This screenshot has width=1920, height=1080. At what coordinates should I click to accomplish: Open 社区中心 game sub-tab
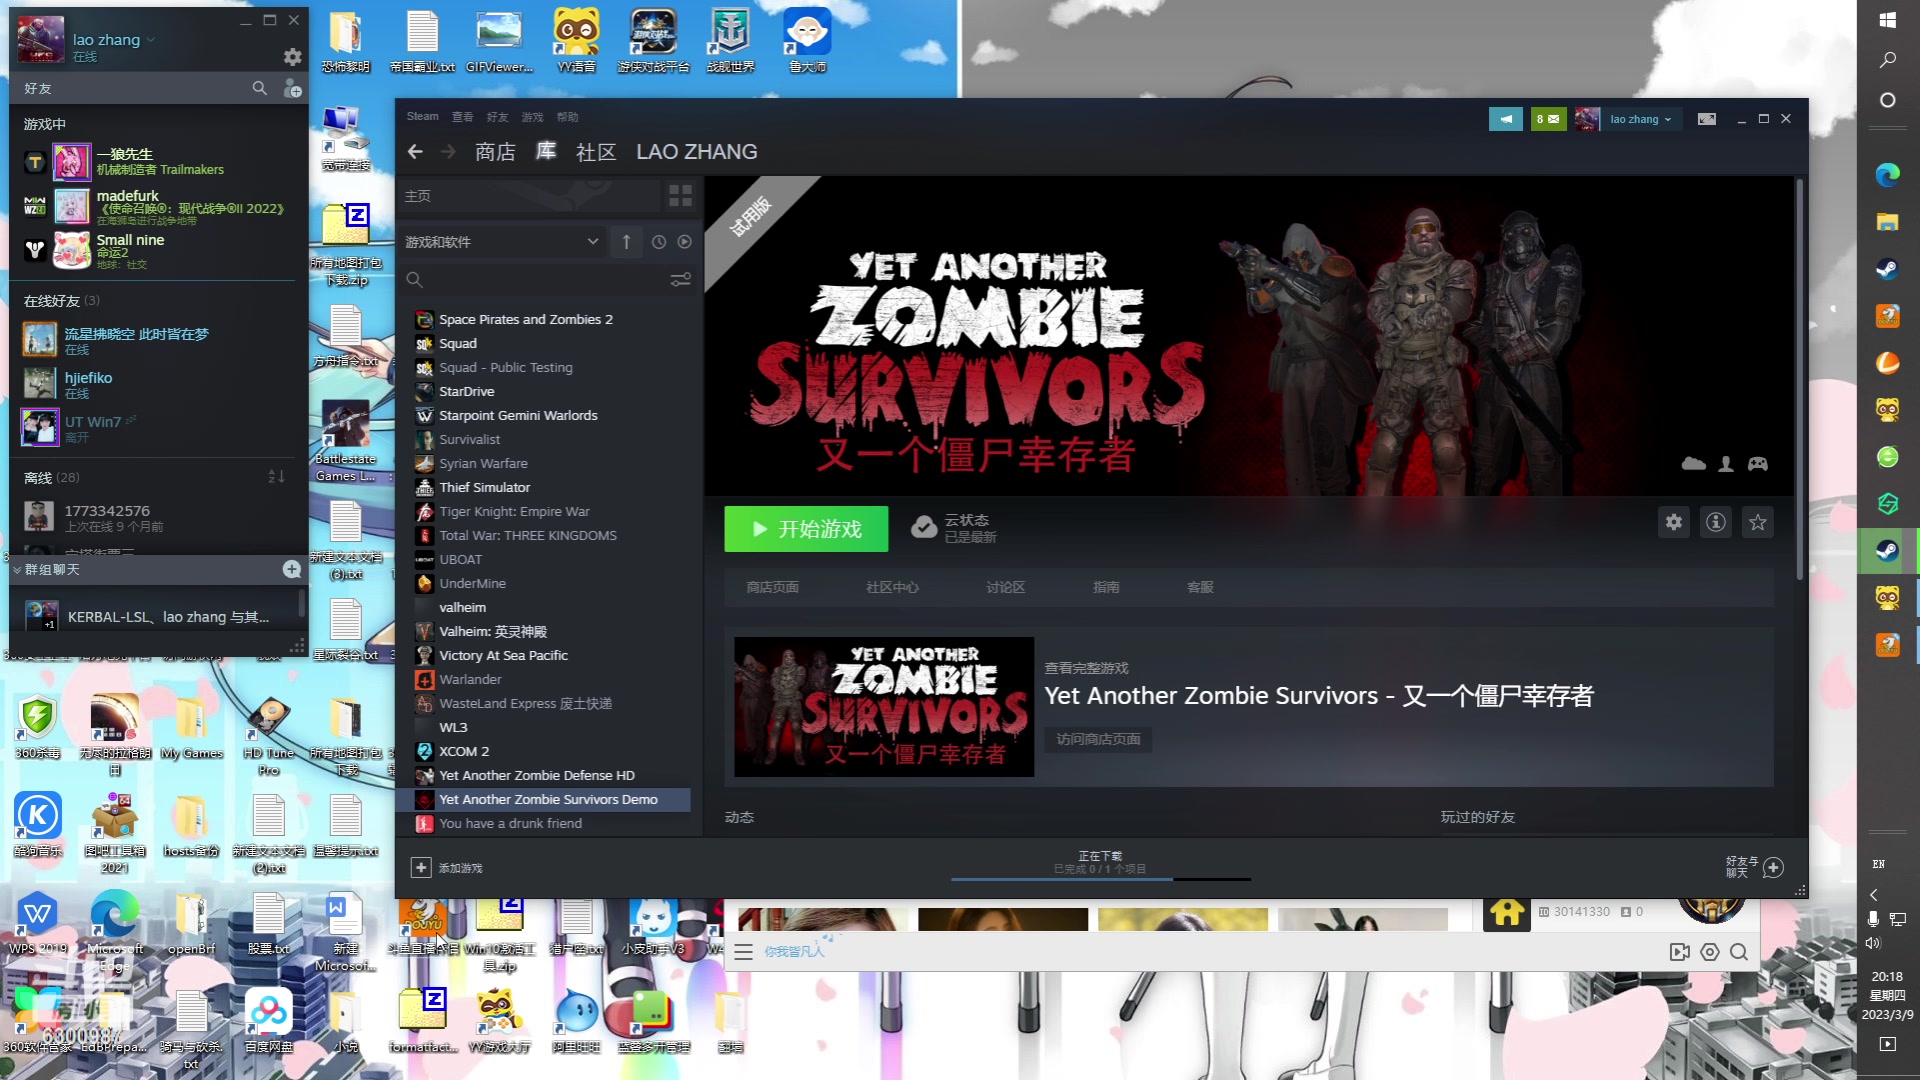[892, 587]
